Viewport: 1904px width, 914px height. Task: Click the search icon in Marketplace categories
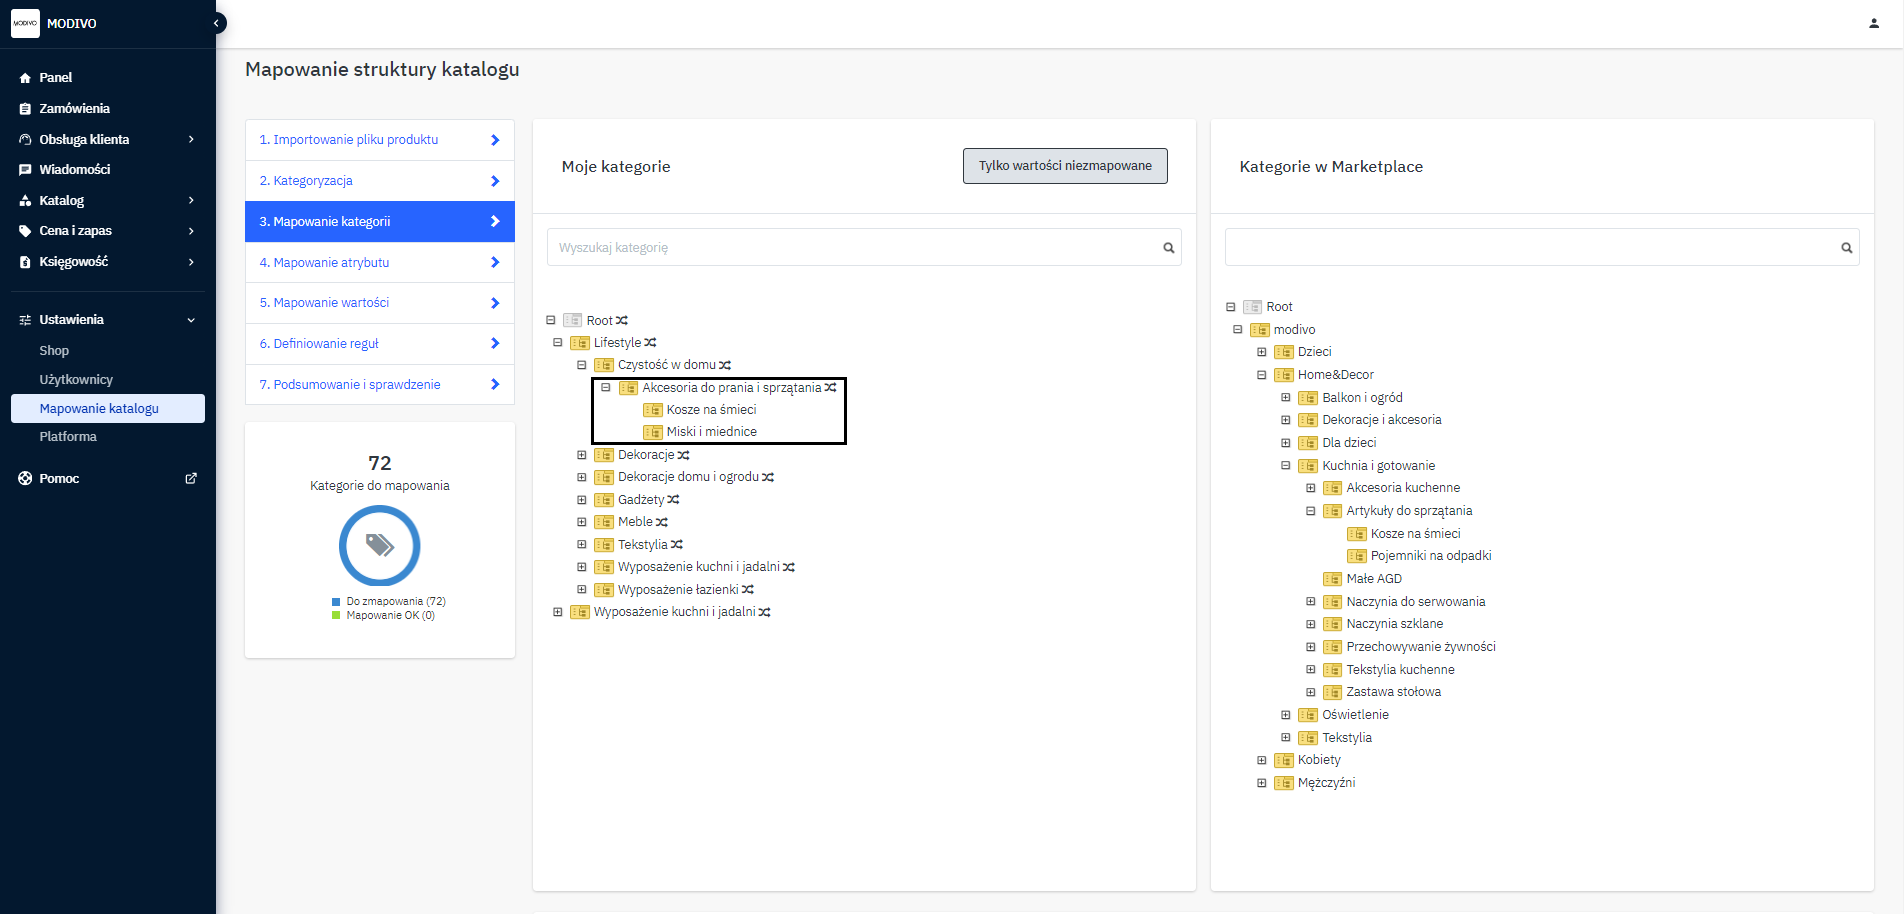[x=1846, y=248]
